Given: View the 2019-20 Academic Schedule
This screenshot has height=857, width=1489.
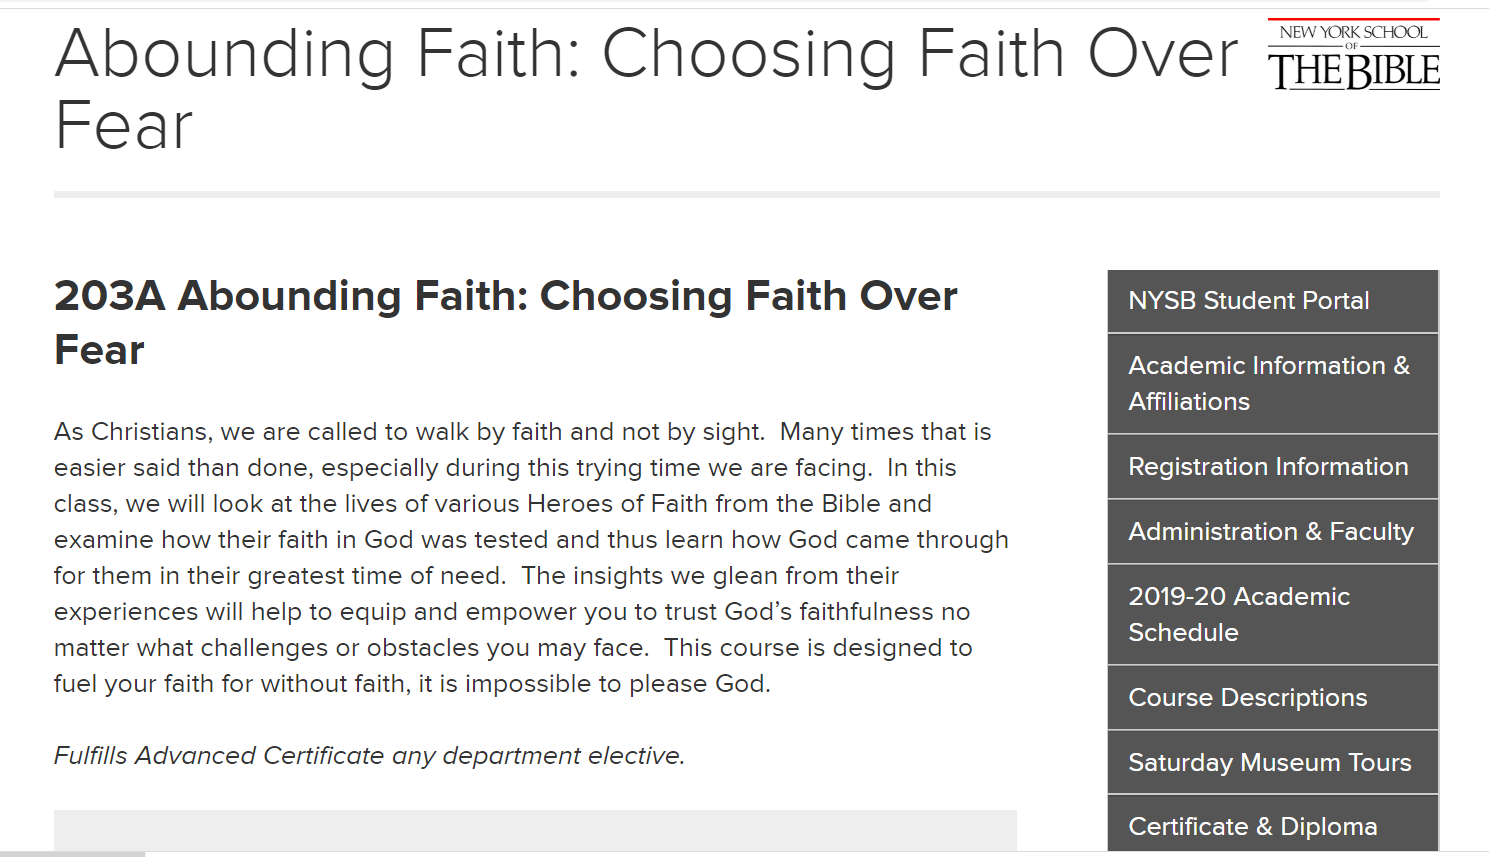Looking at the screenshot, I should [x=1273, y=615].
